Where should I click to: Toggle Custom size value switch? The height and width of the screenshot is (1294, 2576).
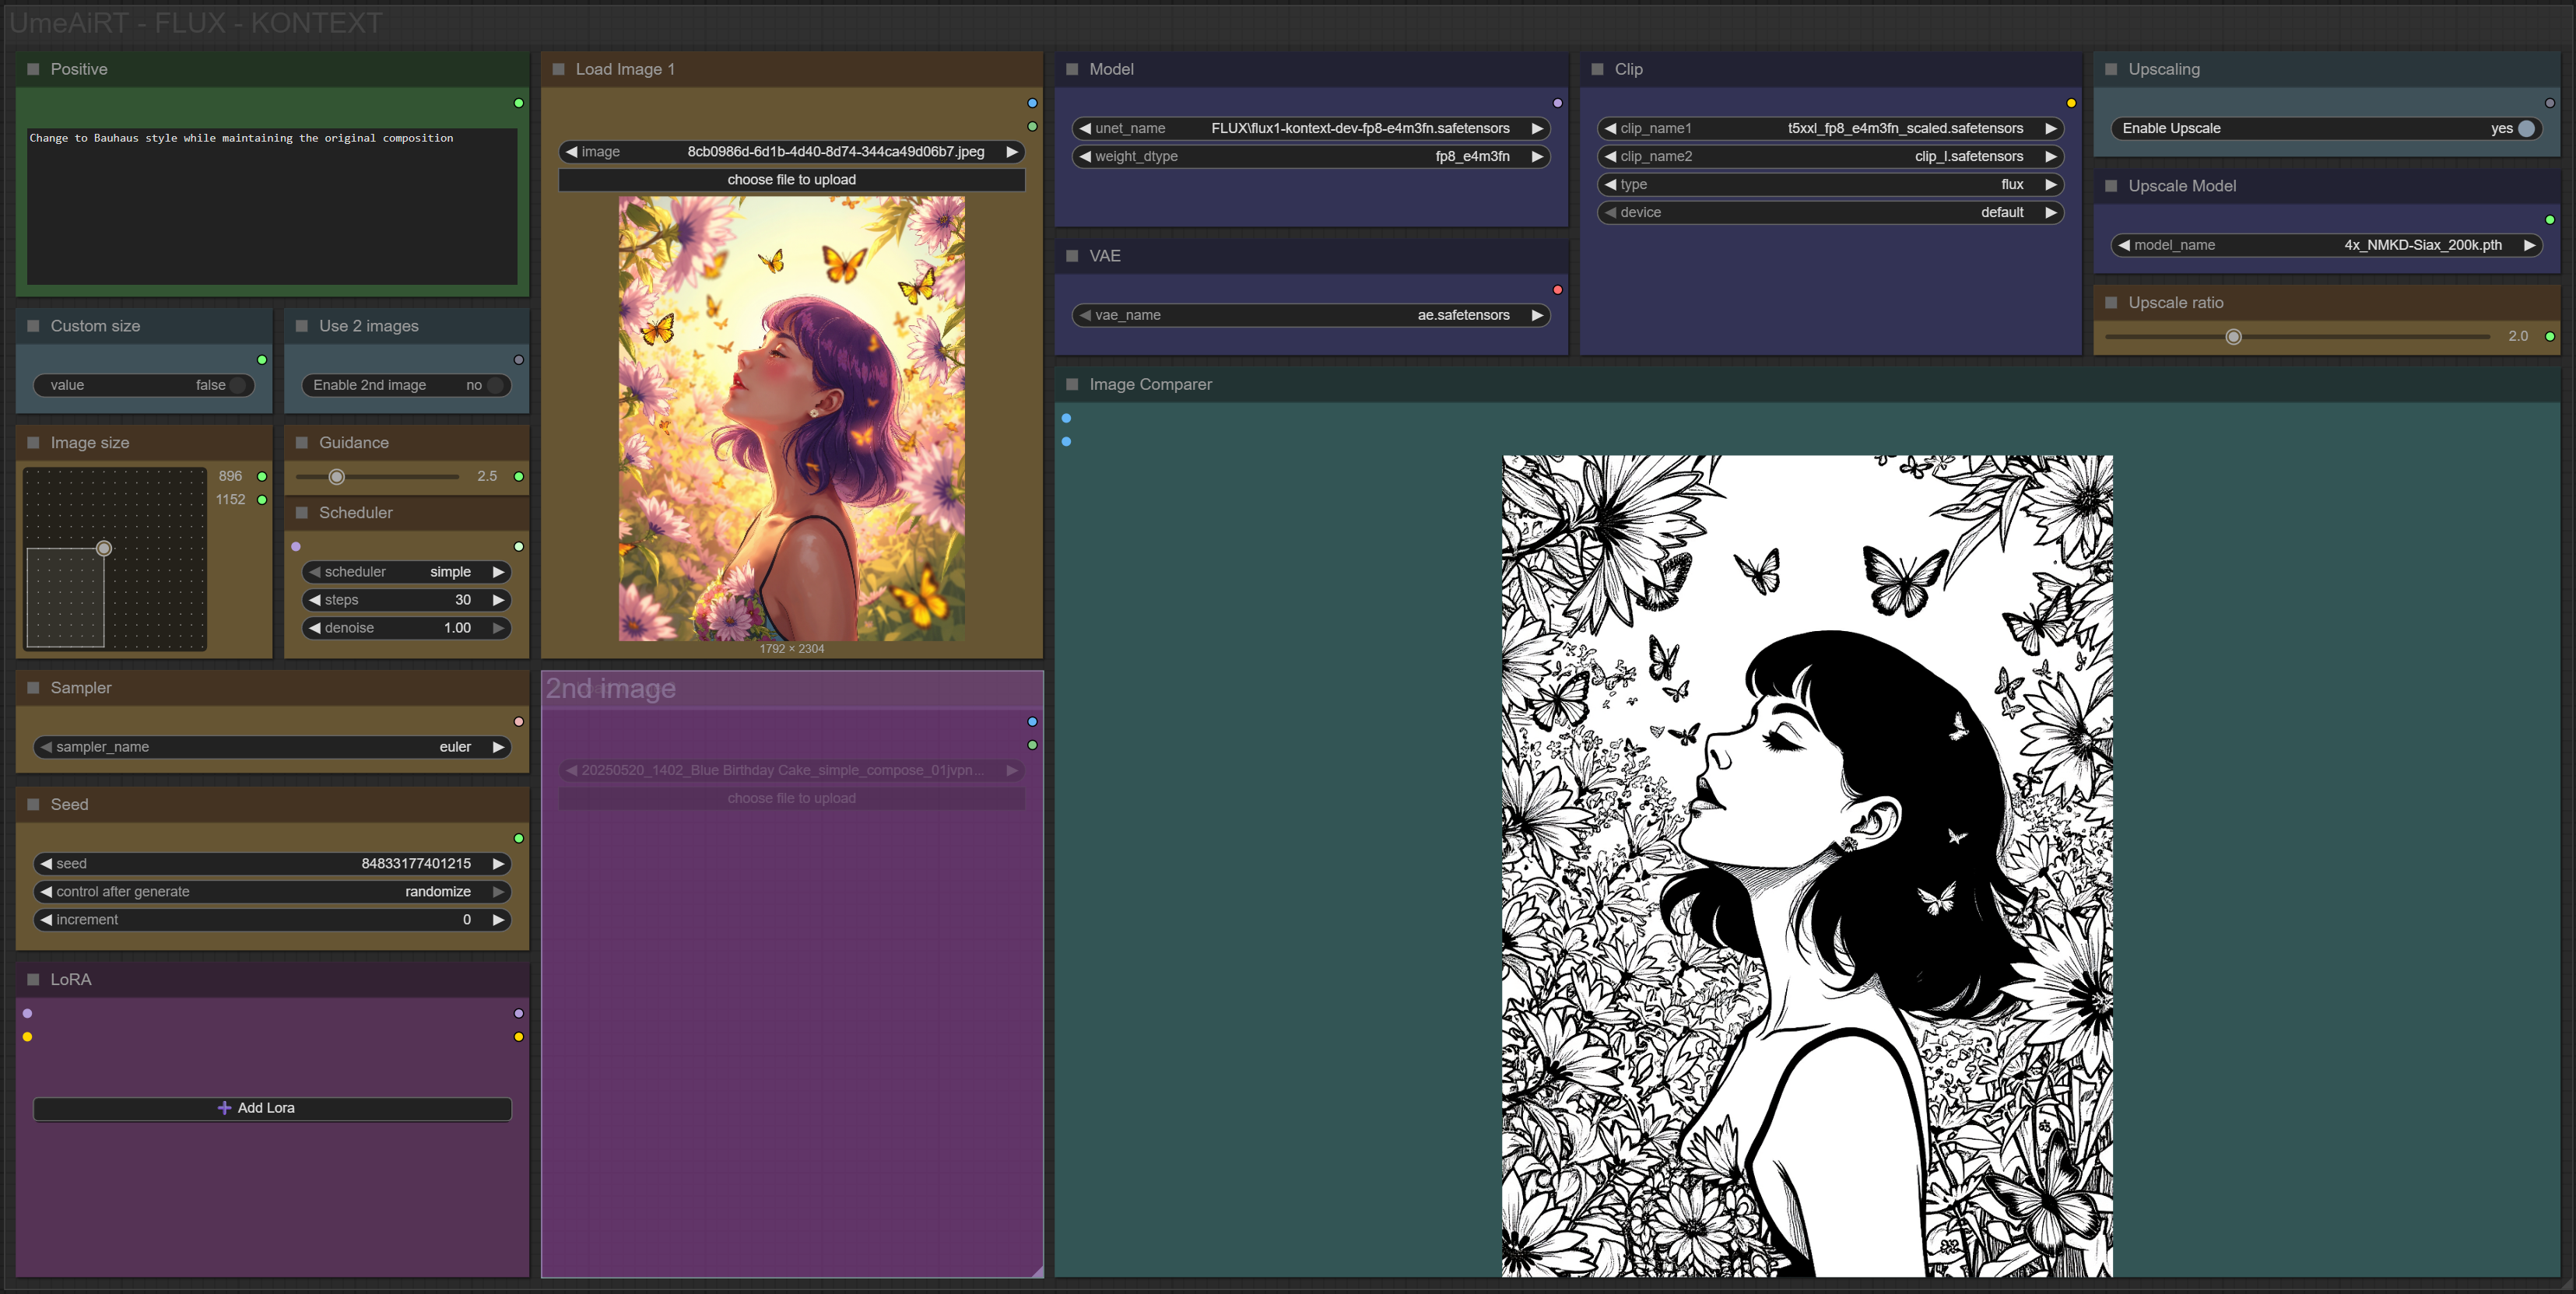(x=238, y=385)
